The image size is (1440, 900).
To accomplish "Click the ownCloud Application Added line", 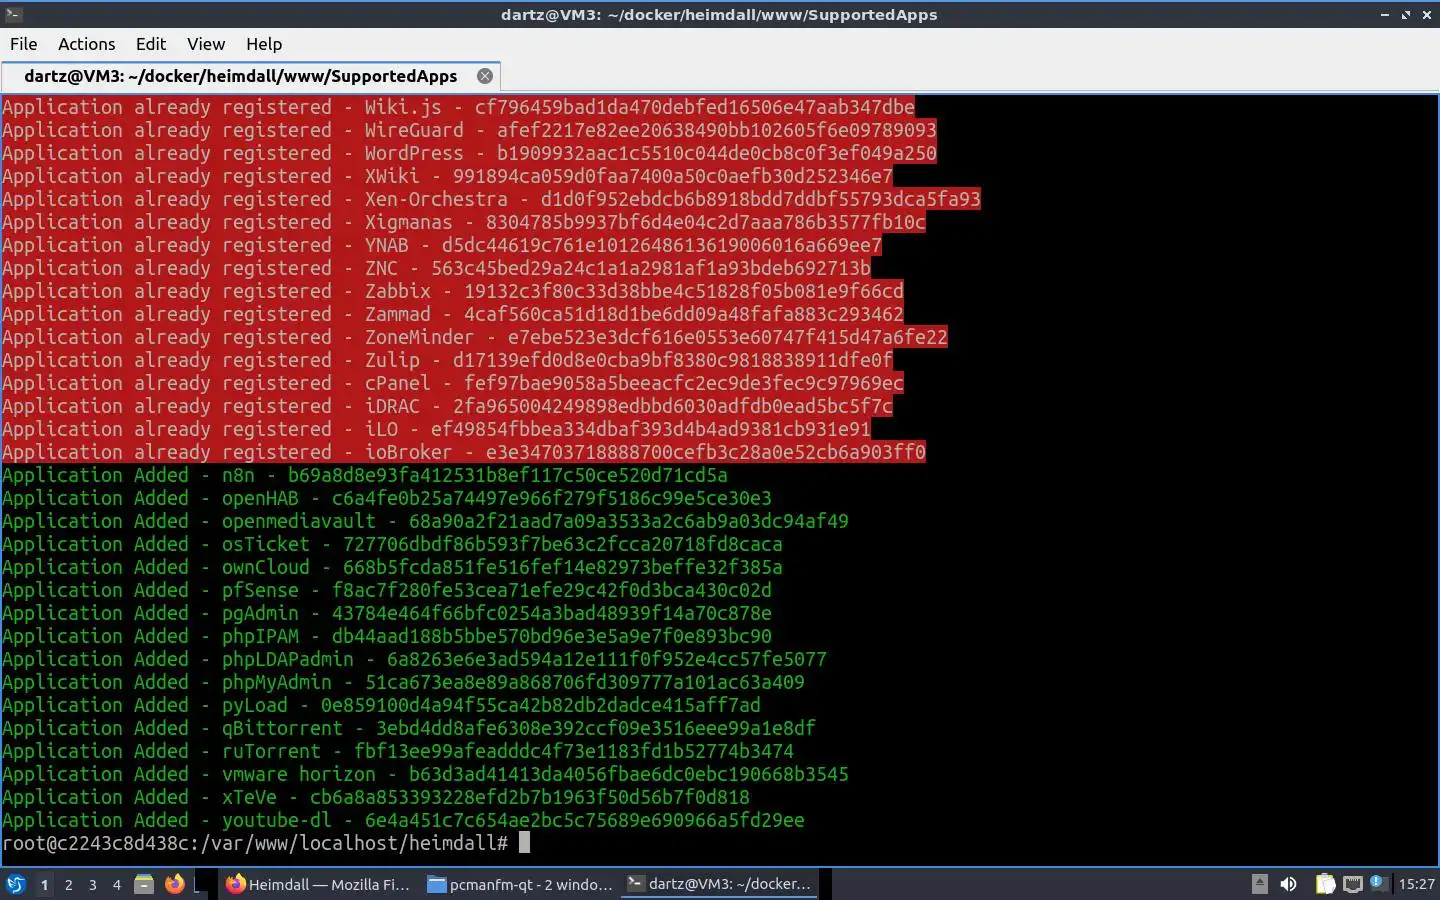I will [392, 567].
